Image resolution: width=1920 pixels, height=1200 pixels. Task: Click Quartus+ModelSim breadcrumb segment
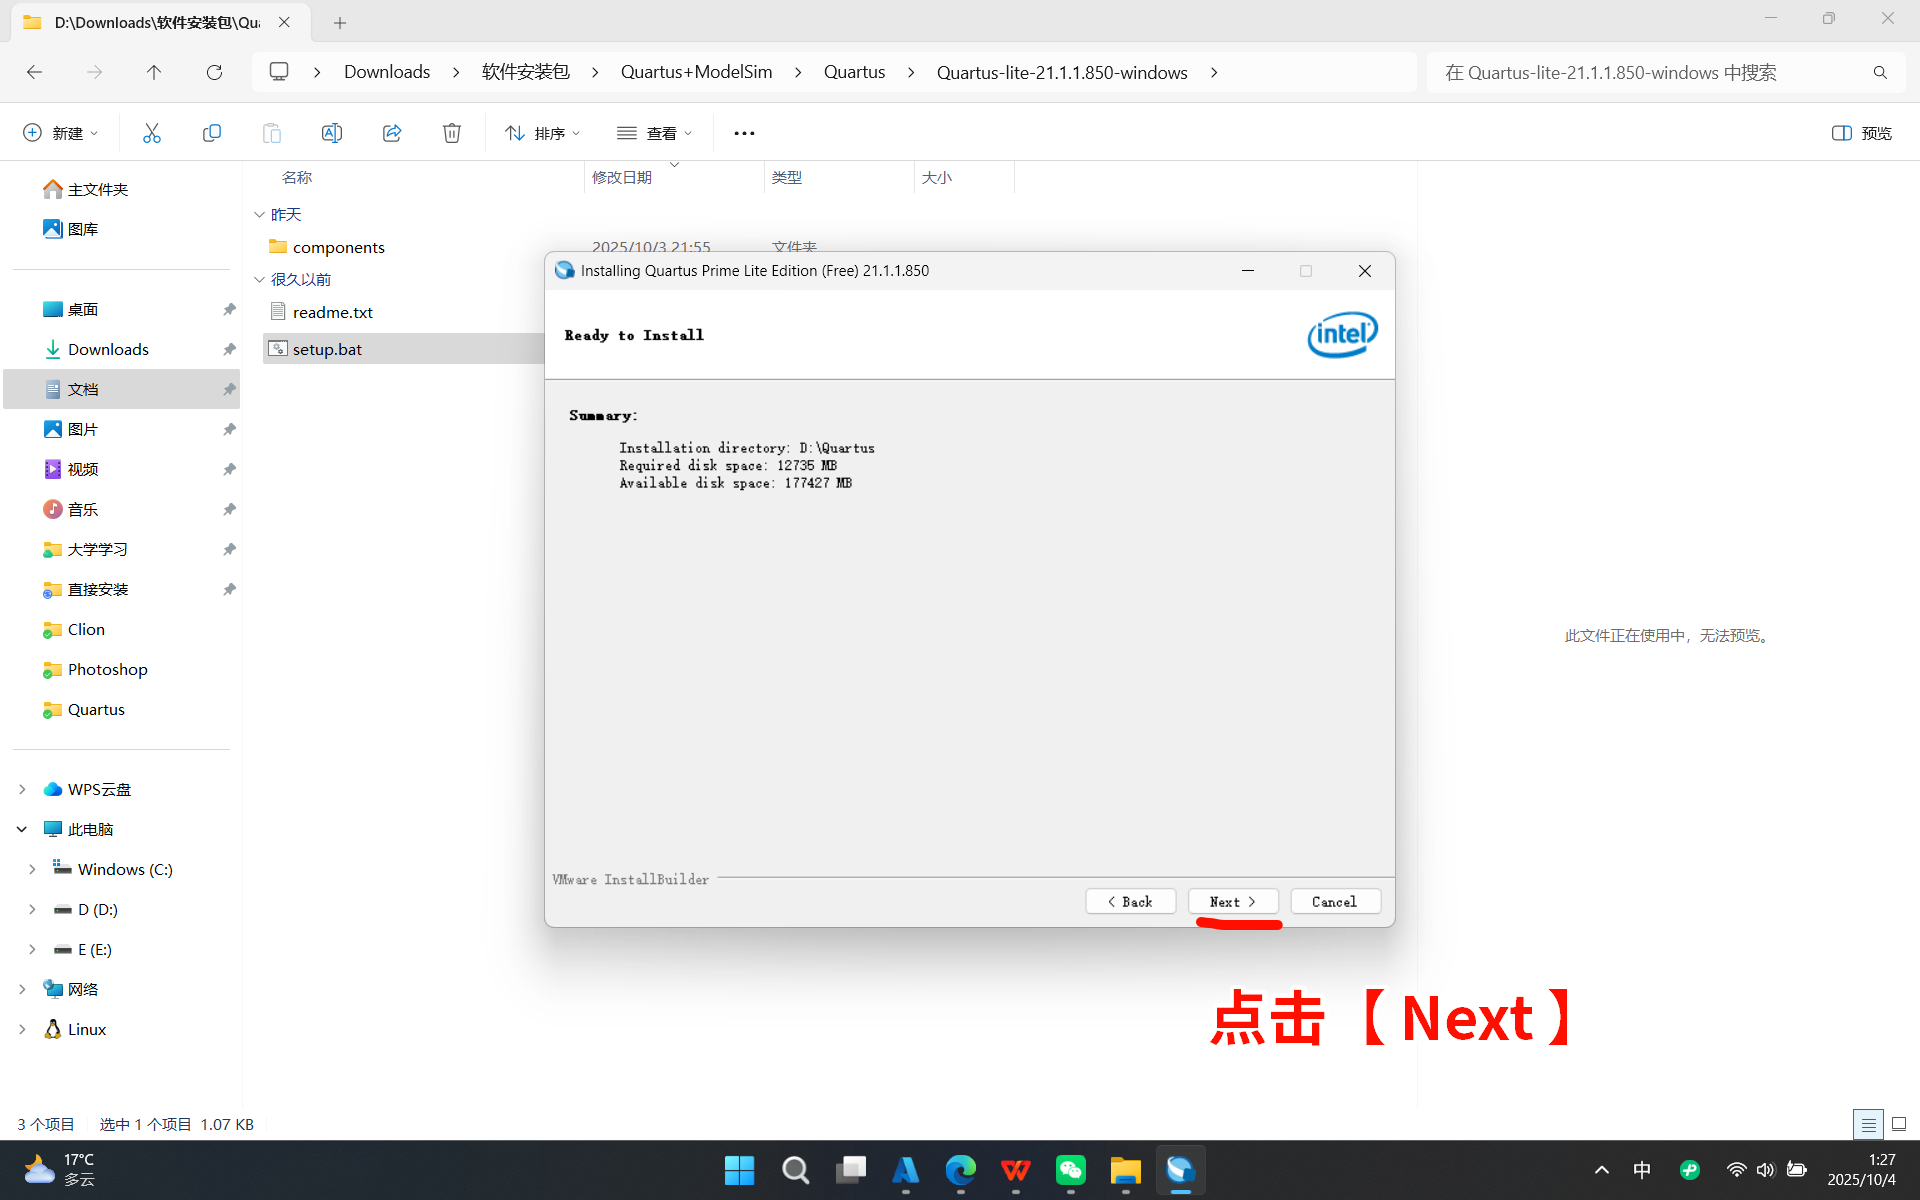click(697, 72)
